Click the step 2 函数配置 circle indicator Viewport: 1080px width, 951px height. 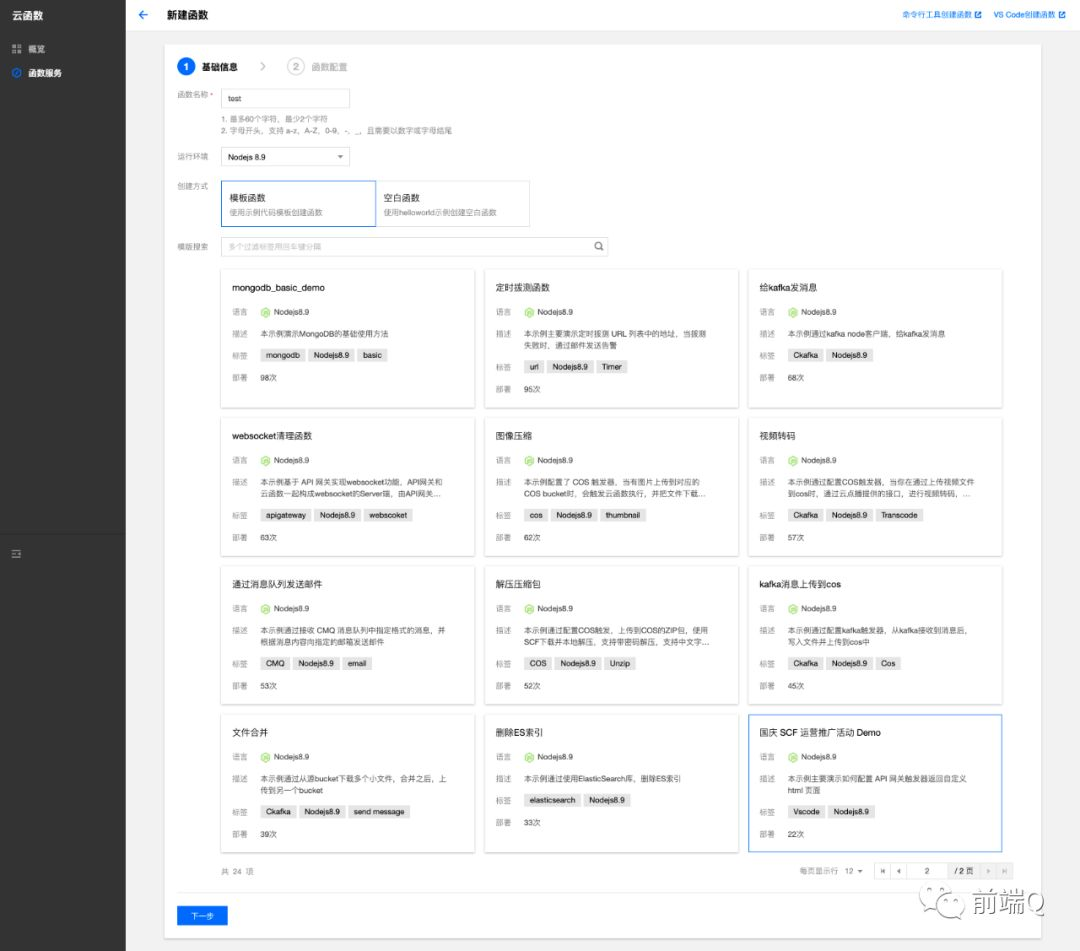295,66
